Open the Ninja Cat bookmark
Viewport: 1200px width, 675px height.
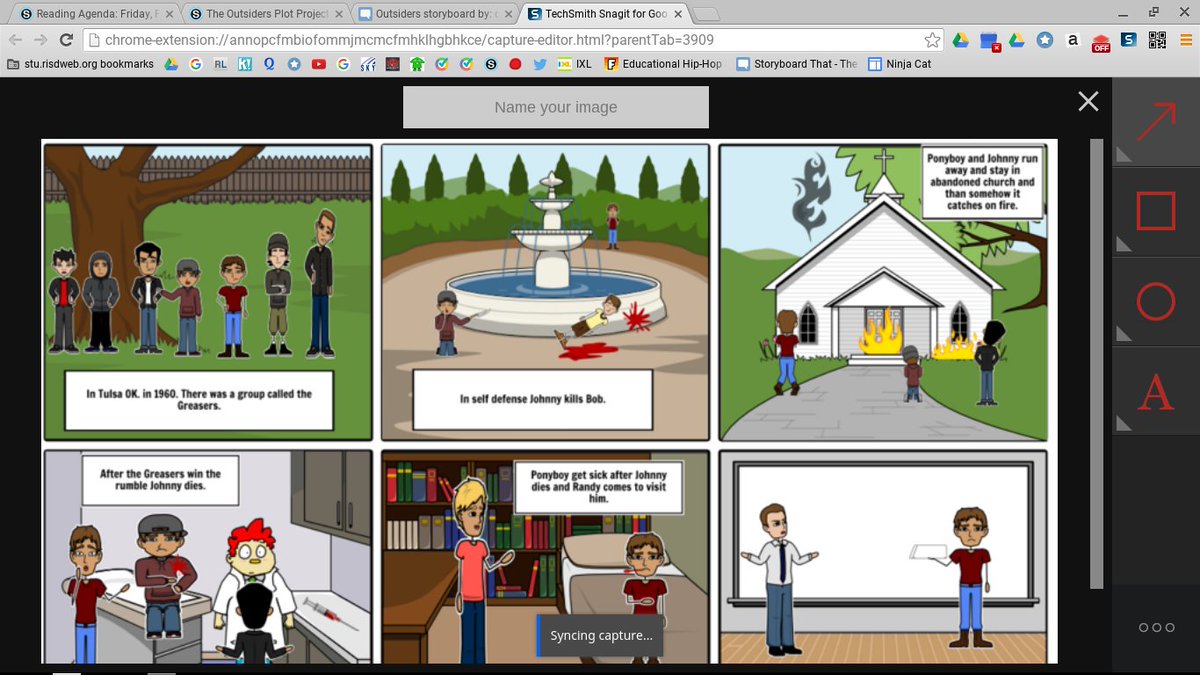point(899,63)
